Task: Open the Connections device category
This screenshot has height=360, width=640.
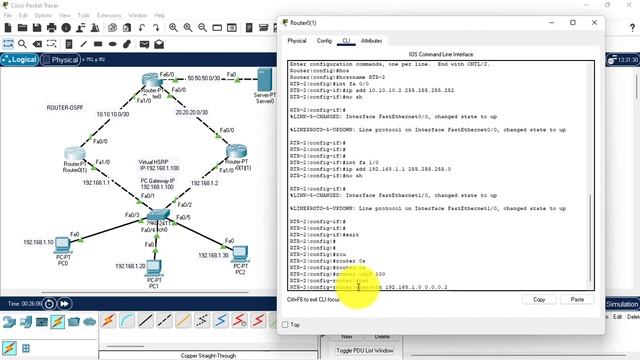Action: 58,322
